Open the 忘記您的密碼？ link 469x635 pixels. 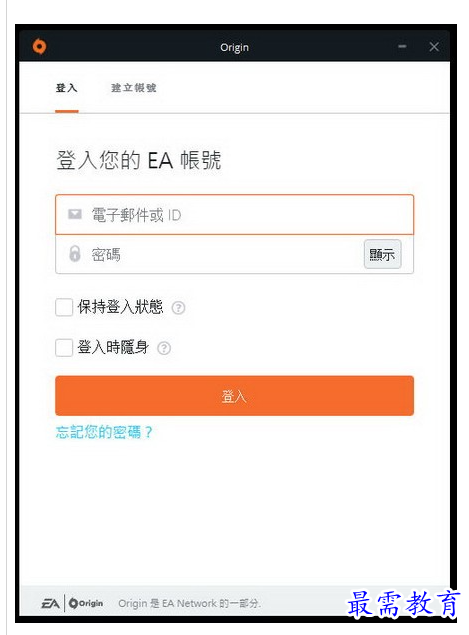104,432
